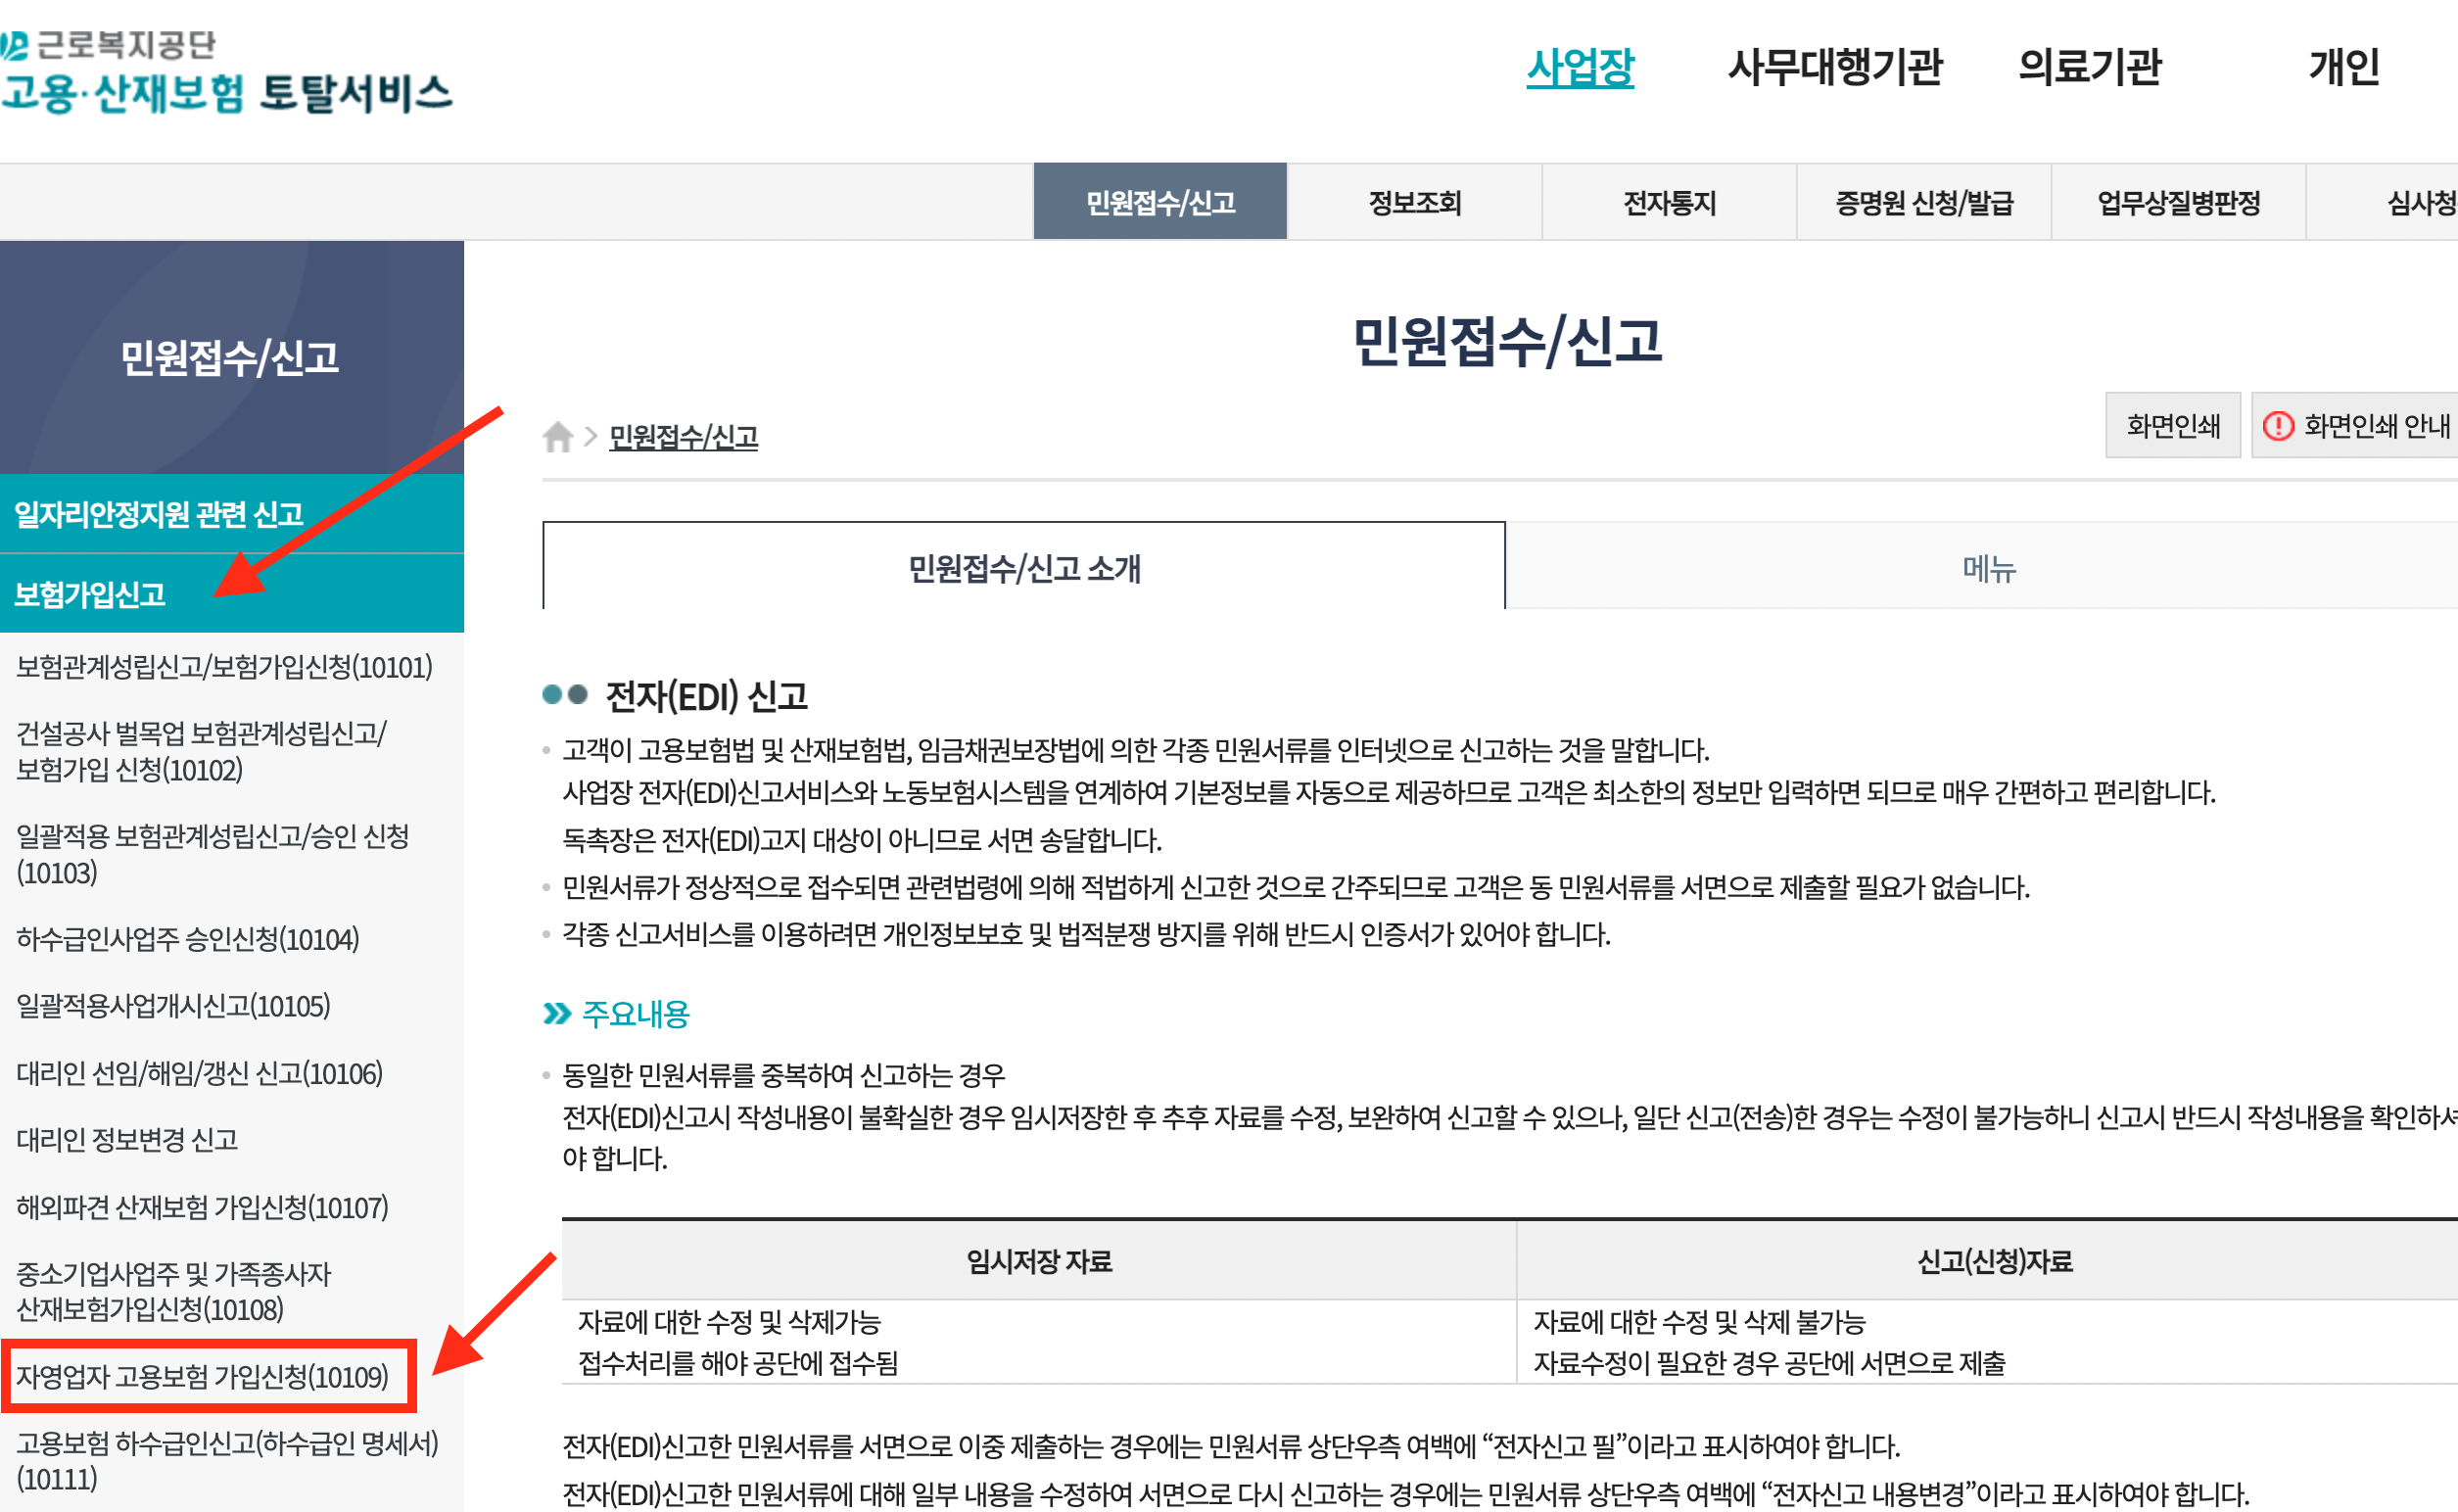Select the 의료기관 top menu

pyautogui.click(x=2089, y=68)
